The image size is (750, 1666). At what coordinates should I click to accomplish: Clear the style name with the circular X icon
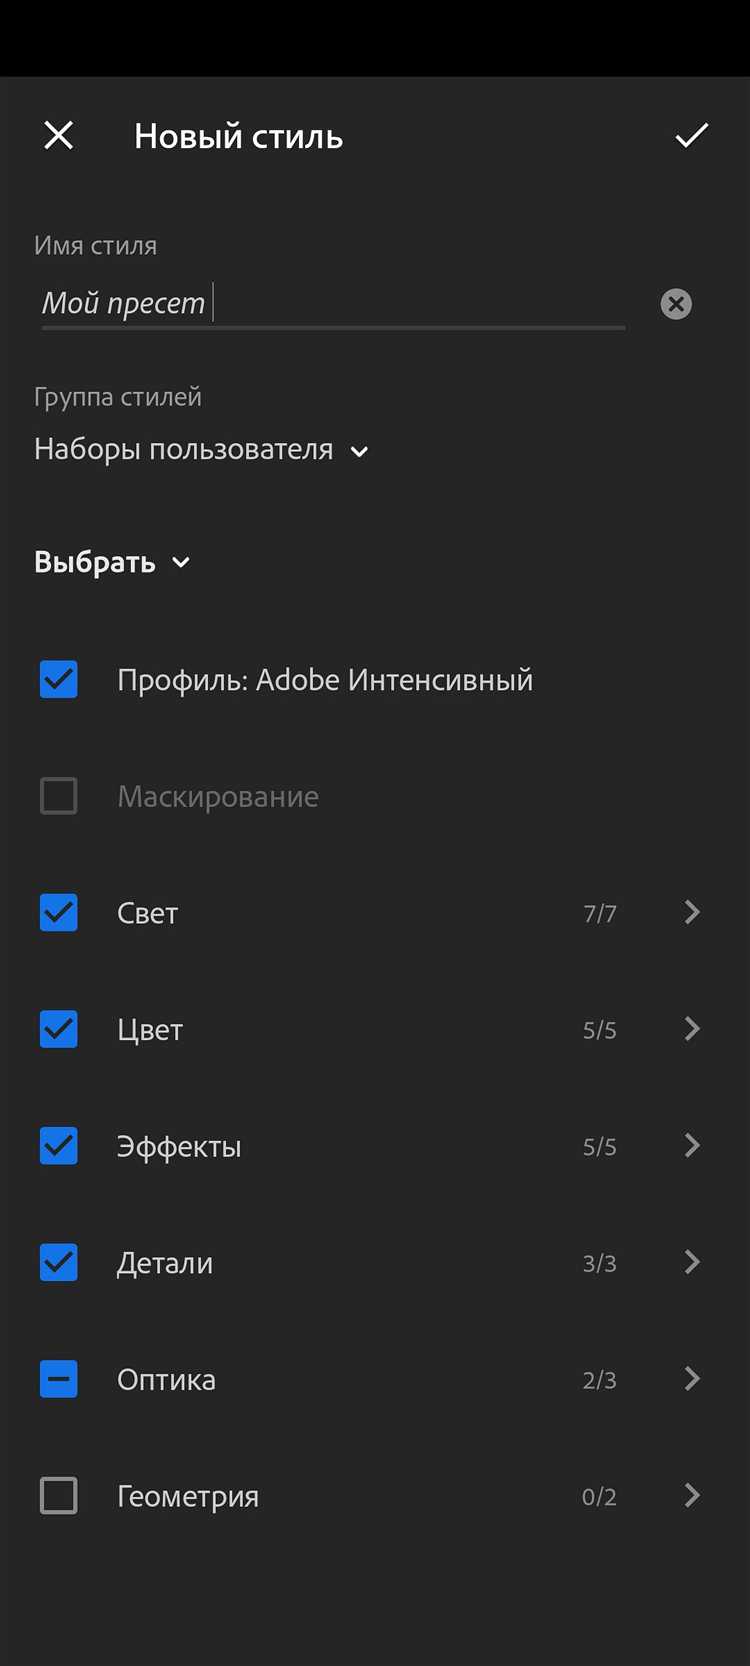point(675,304)
